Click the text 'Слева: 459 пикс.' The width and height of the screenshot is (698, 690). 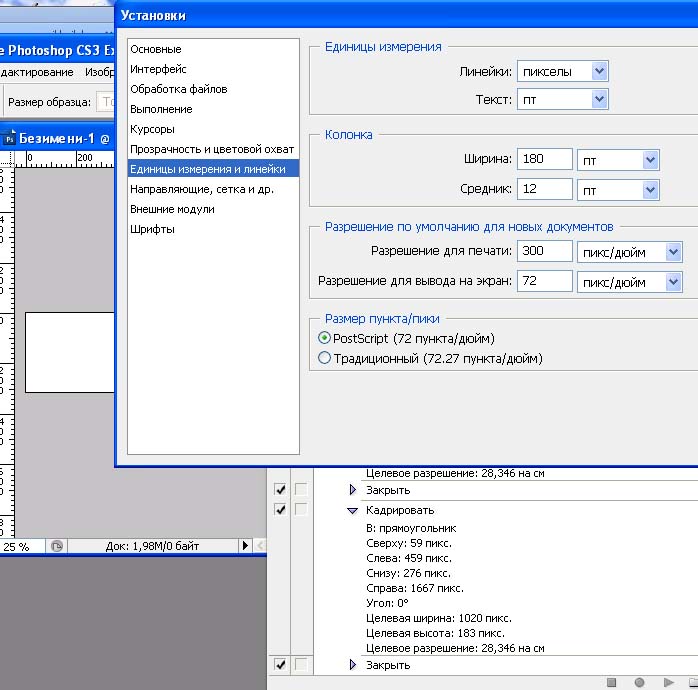409,558
